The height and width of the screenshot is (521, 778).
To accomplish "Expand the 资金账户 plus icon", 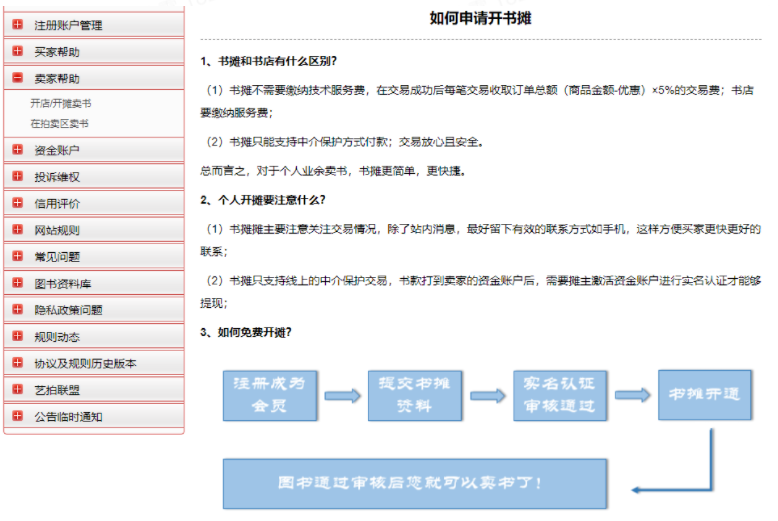I will pos(18,149).
